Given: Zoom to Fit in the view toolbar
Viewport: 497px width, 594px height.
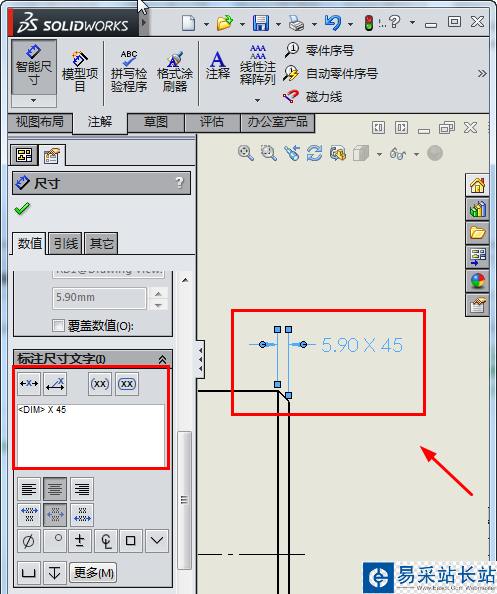Looking at the screenshot, I should [x=245, y=153].
